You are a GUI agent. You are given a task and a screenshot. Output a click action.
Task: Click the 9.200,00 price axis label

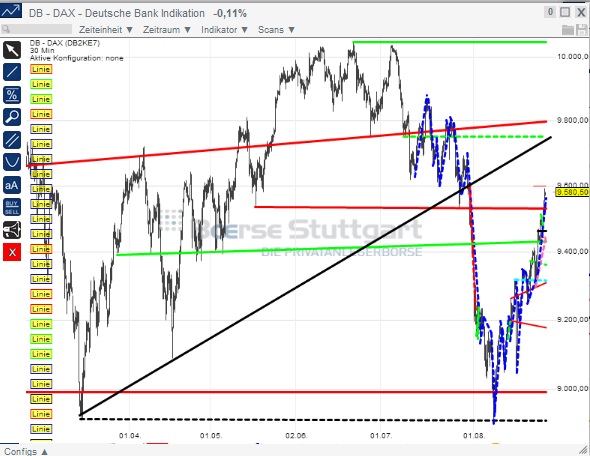click(x=573, y=319)
